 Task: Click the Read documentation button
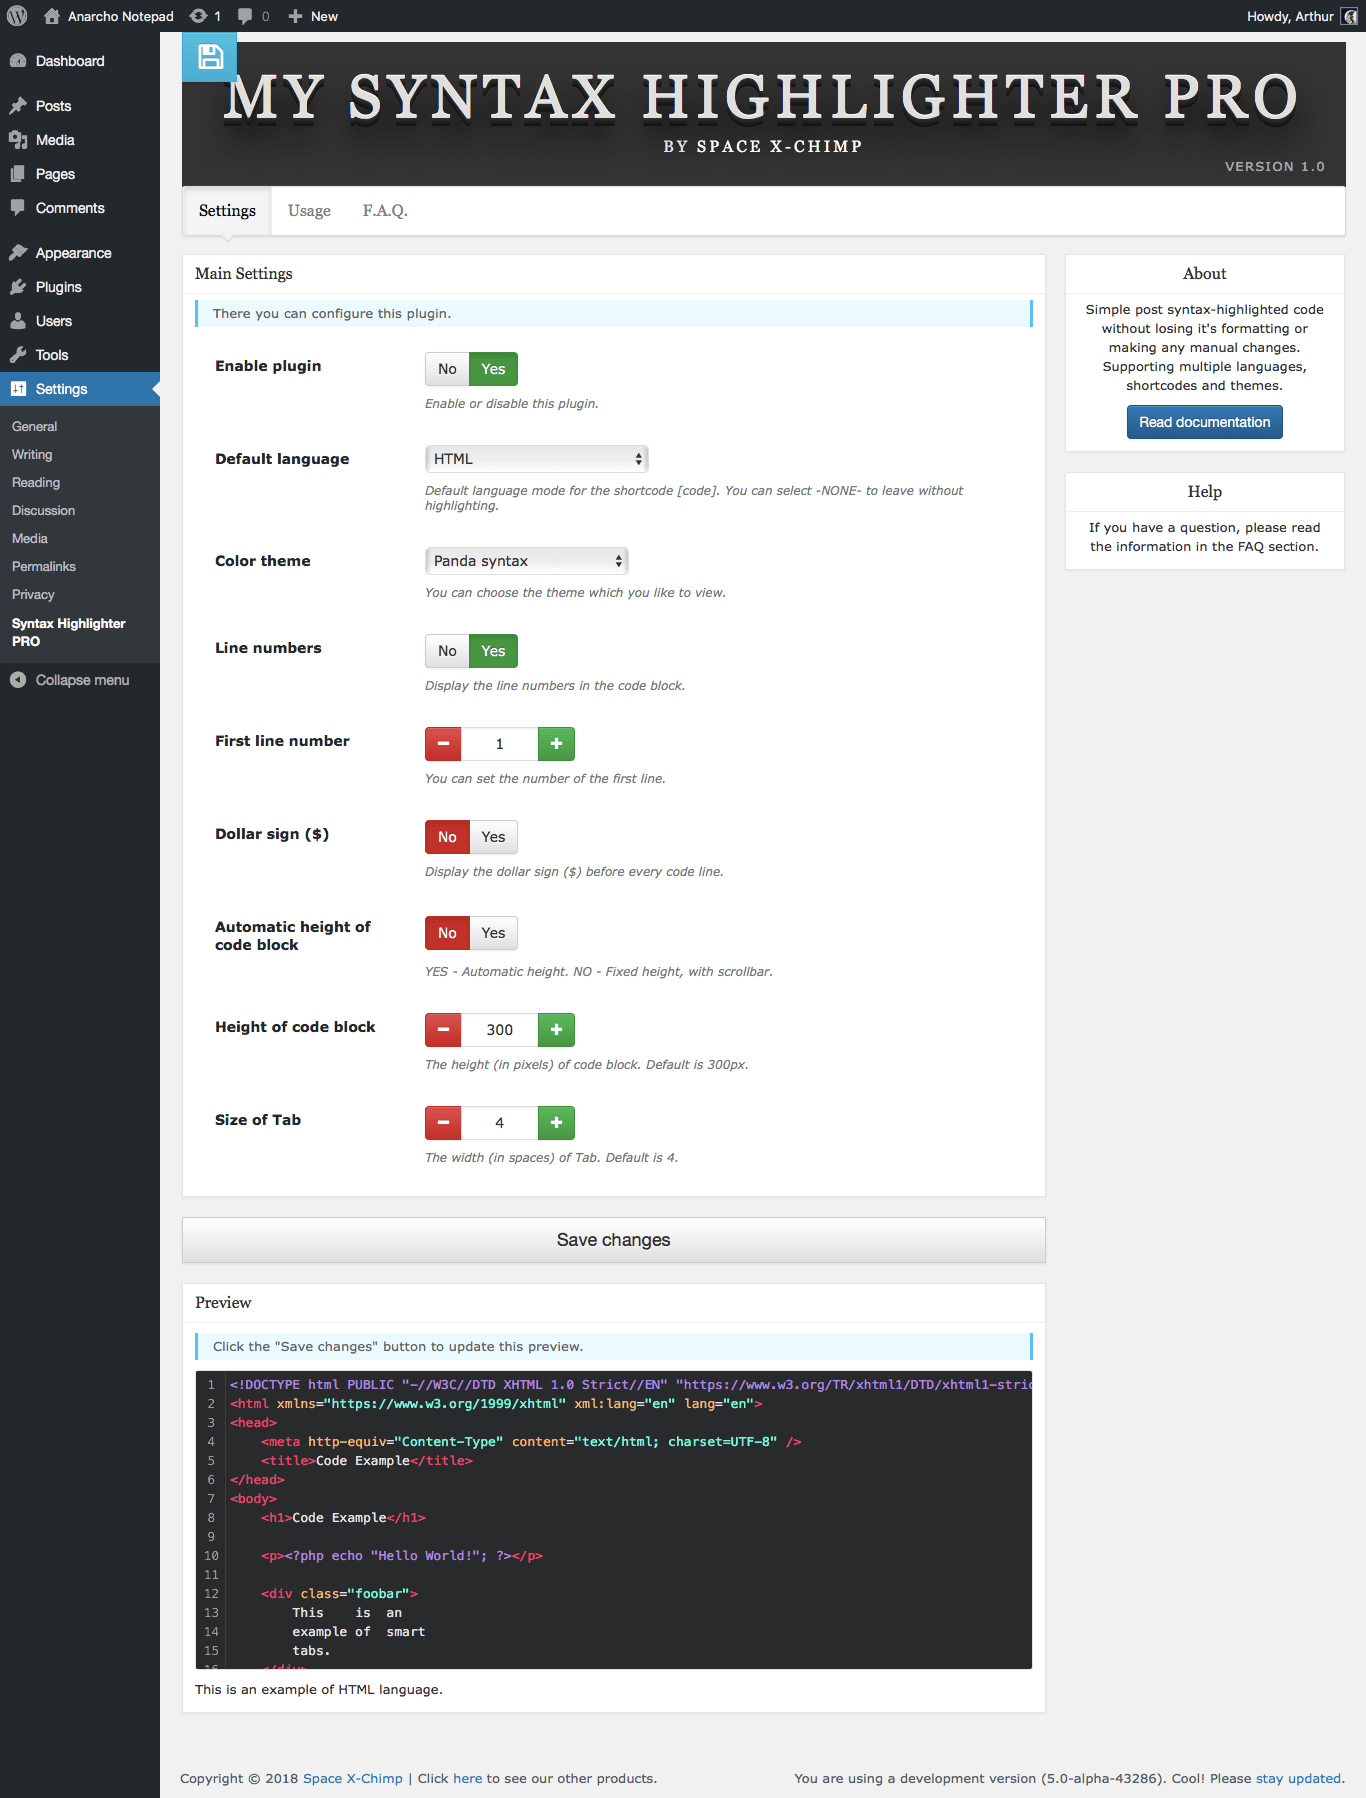pos(1204,422)
